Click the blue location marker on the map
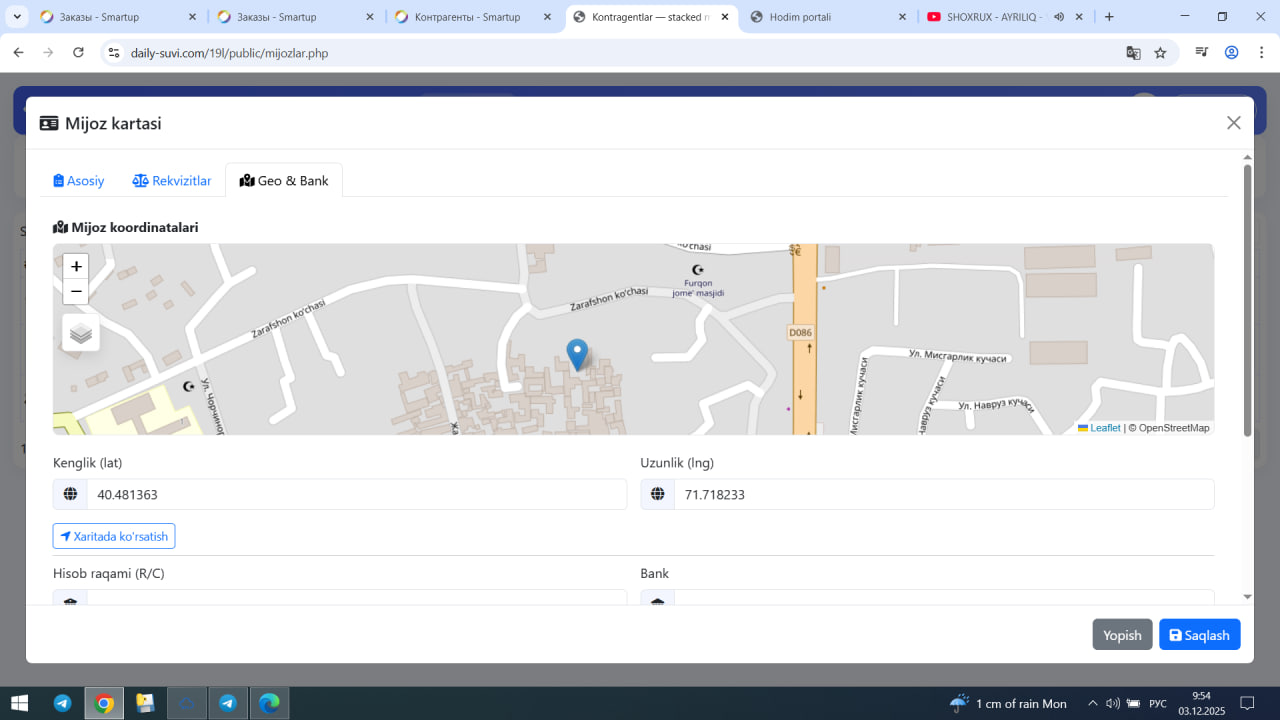The image size is (1280, 720). coord(577,355)
